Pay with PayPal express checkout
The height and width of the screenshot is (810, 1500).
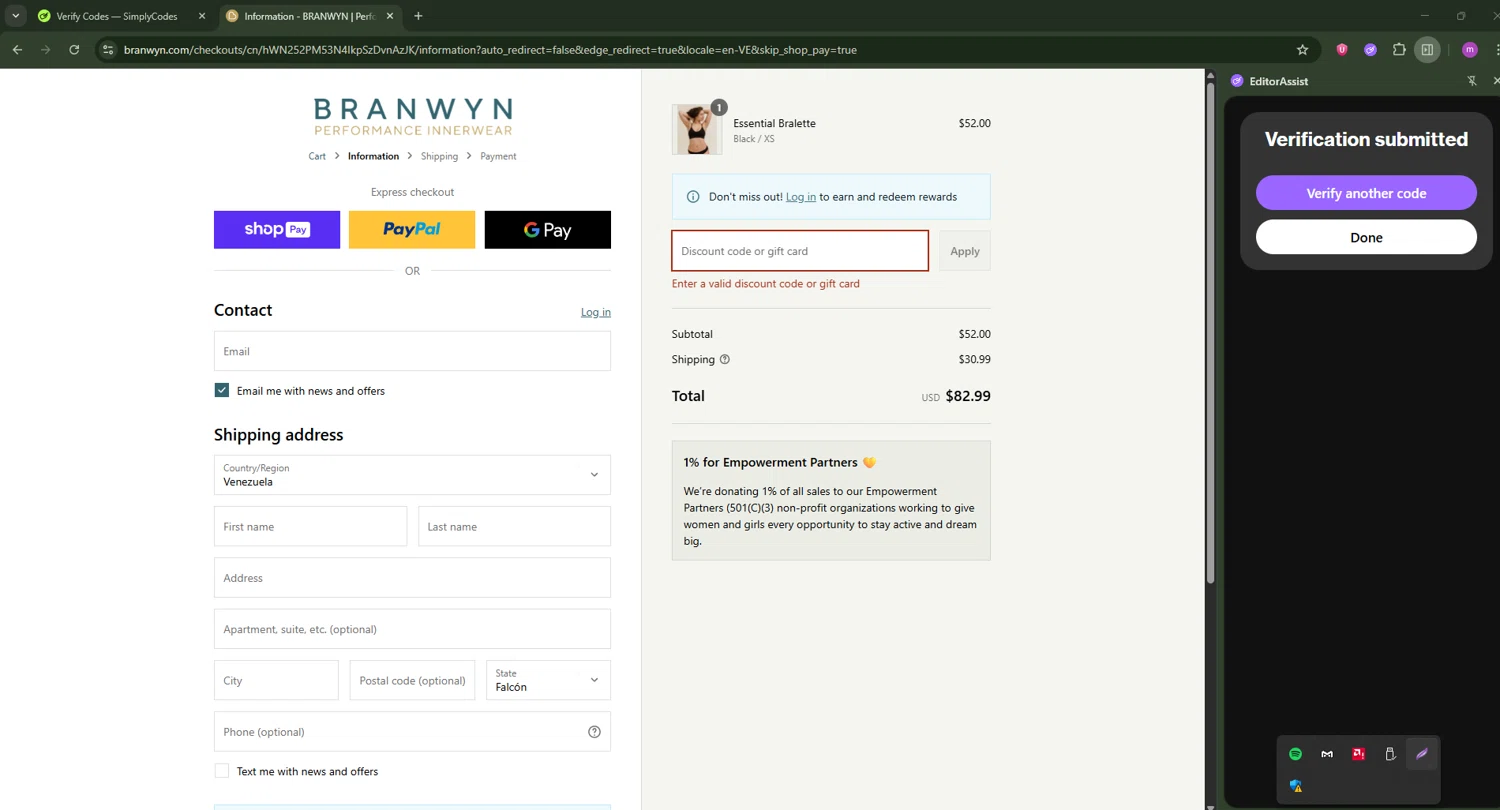point(412,230)
